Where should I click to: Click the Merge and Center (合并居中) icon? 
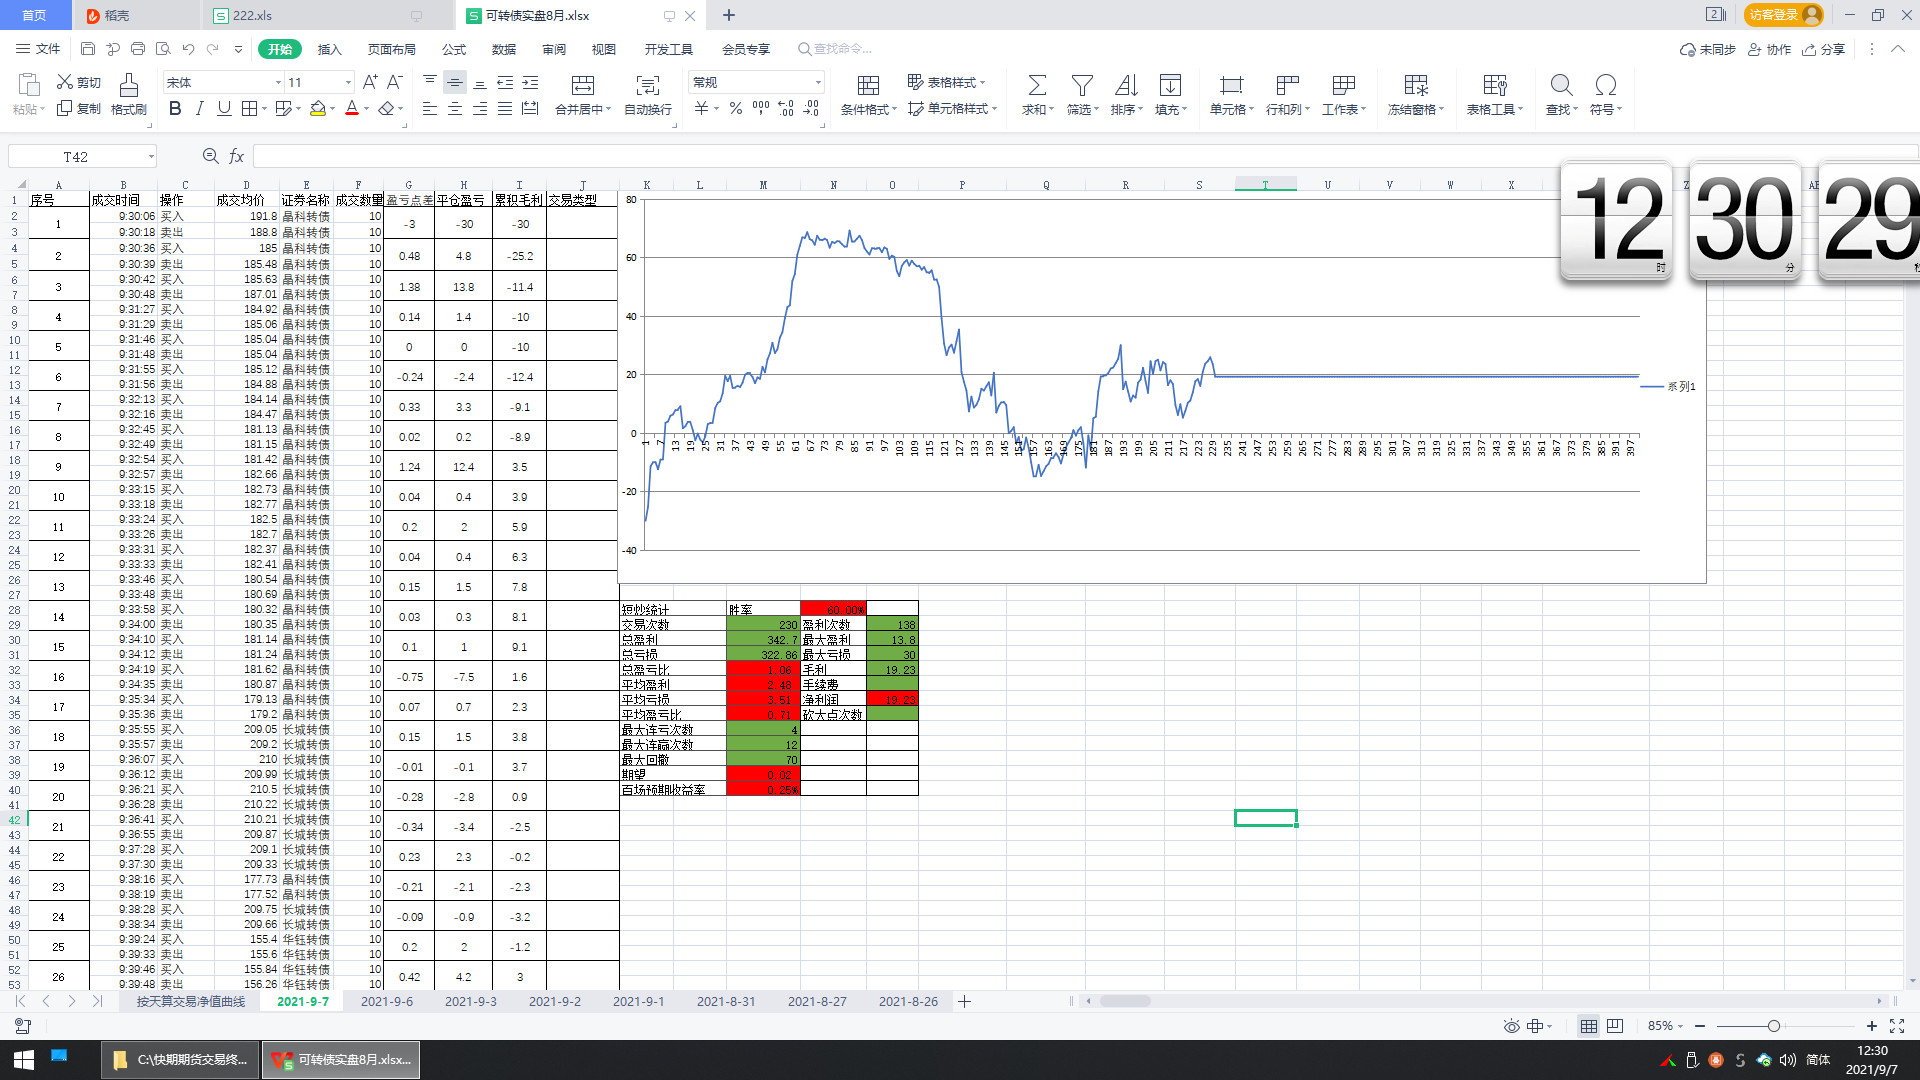click(x=582, y=86)
